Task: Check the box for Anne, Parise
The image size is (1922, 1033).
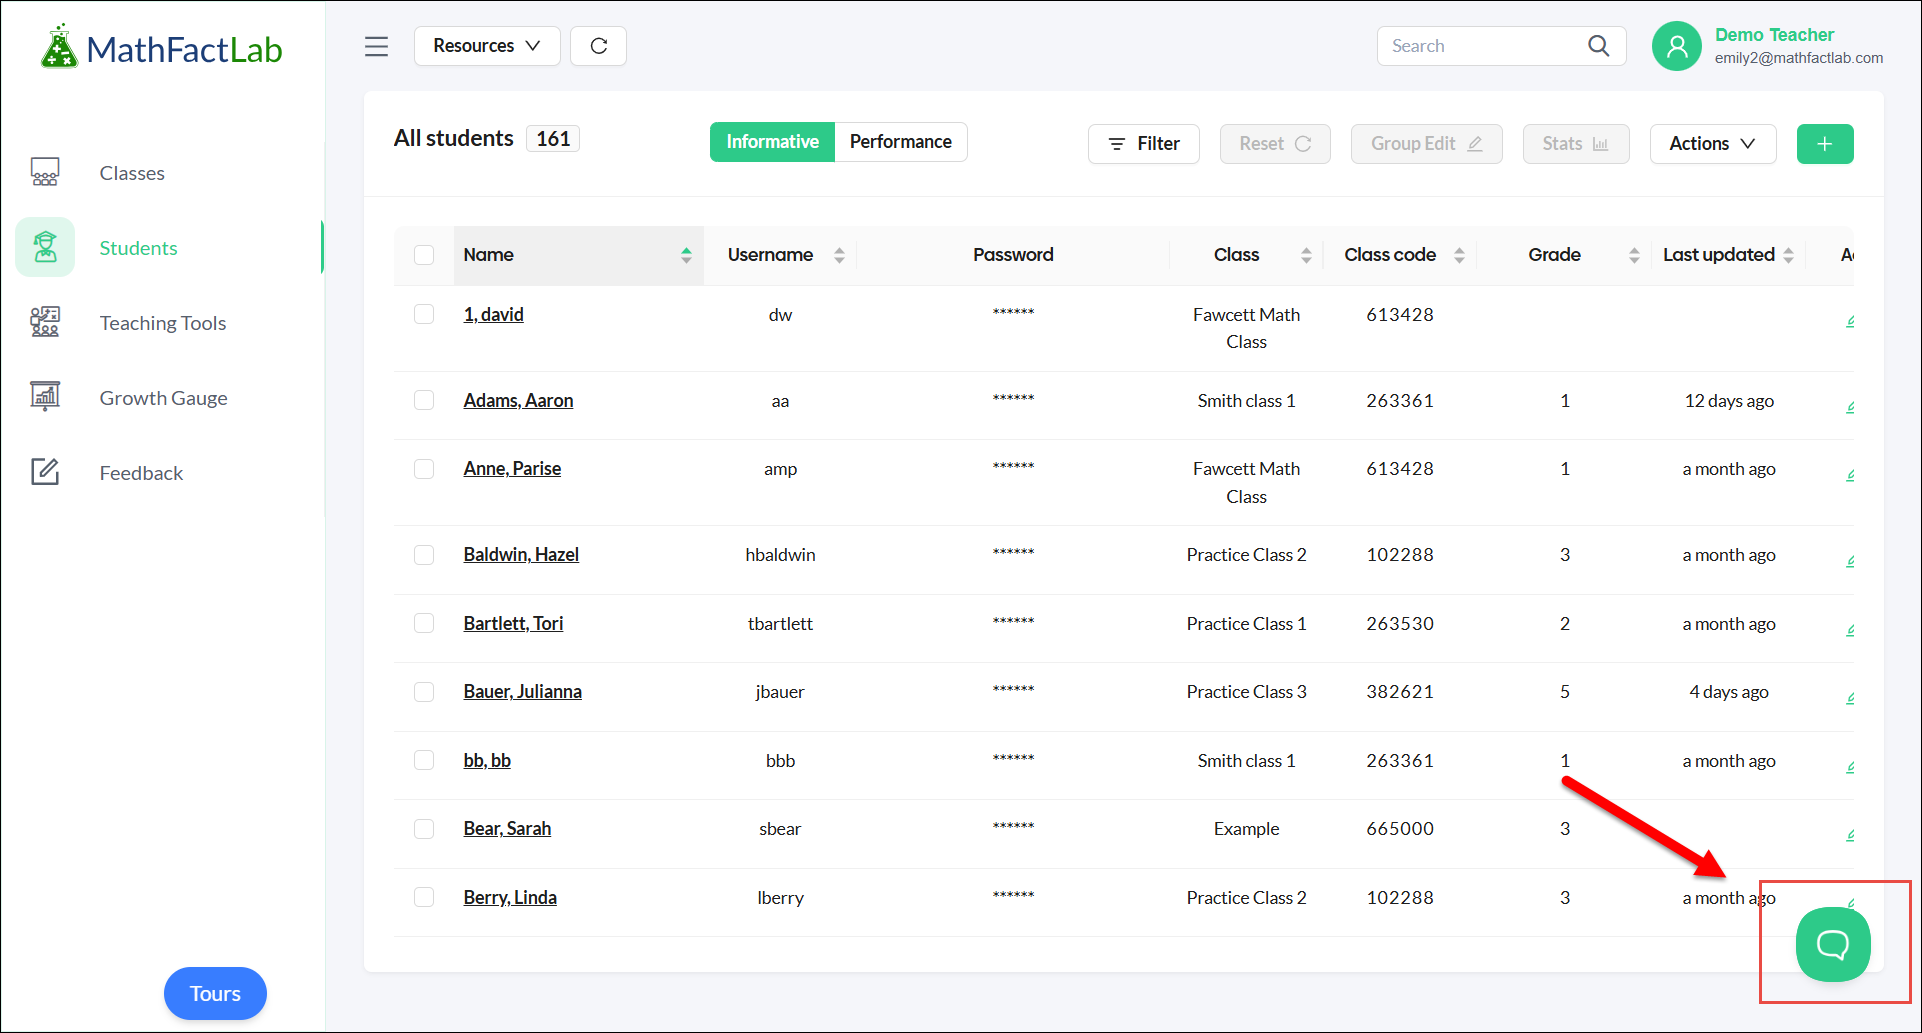Action: pos(424,469)
